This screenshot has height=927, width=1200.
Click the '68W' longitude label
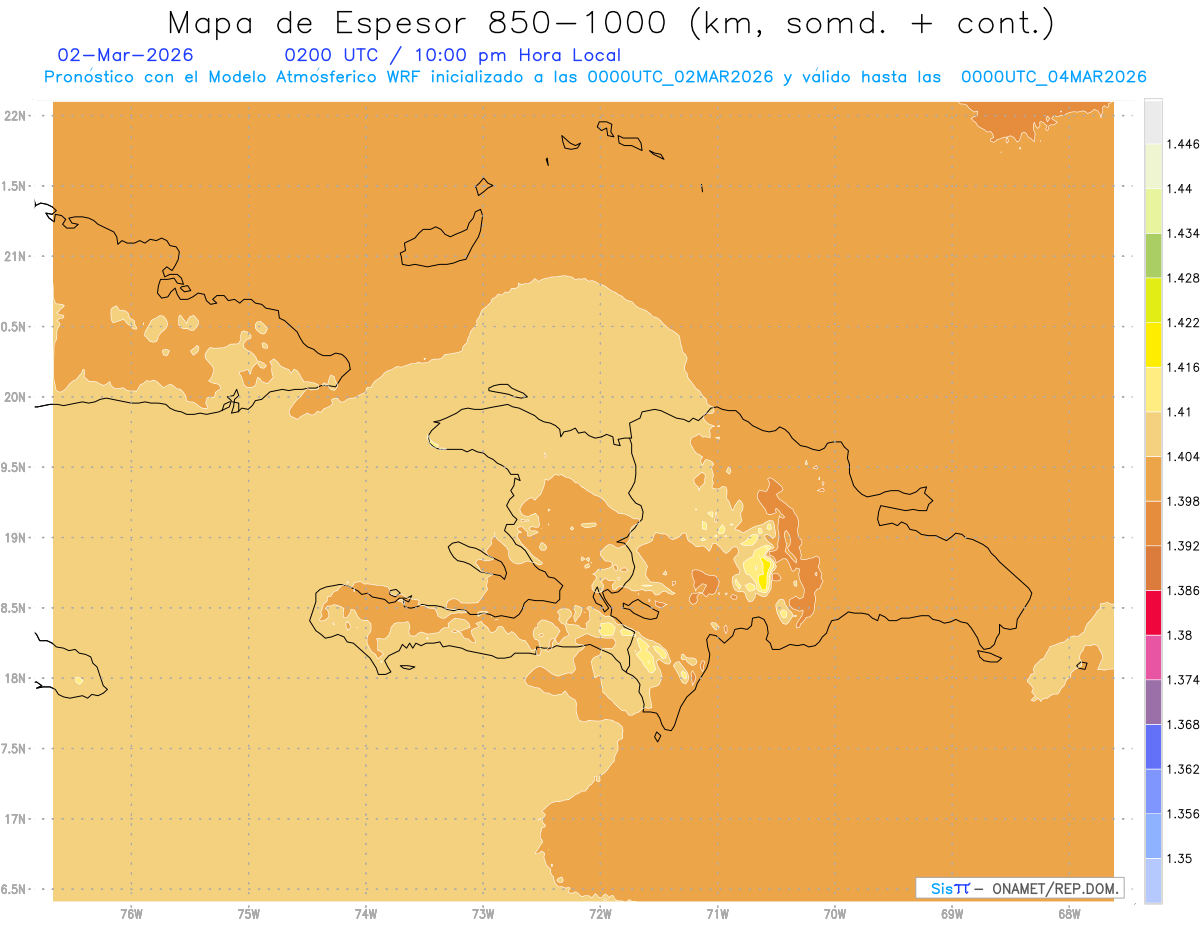click(x=1069, y=914)
